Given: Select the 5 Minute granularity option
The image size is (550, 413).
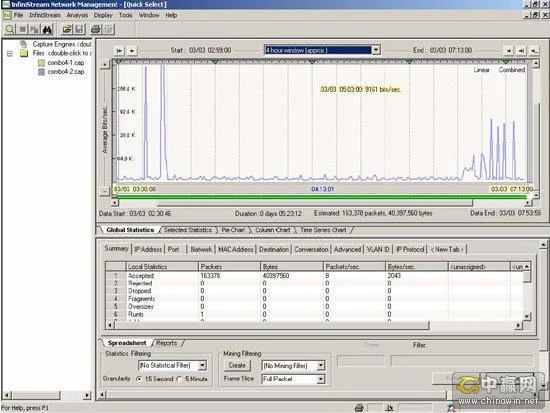Looking at the screenshot, I should click(179, 379).
